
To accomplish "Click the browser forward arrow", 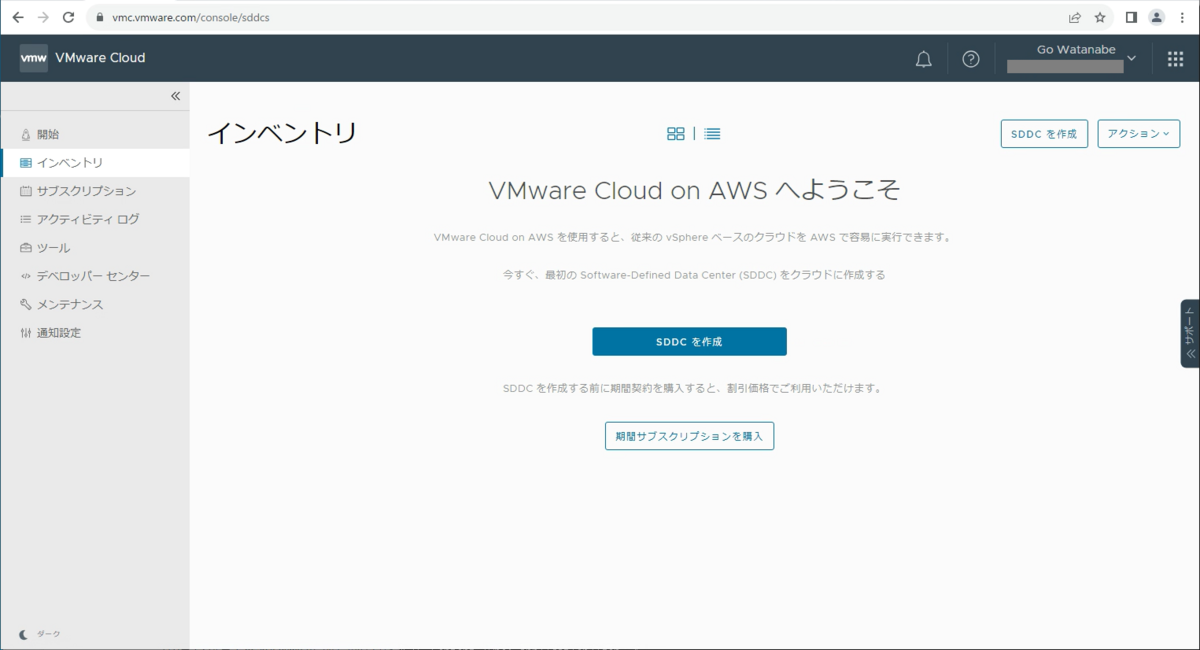I will tap(43, 17).
